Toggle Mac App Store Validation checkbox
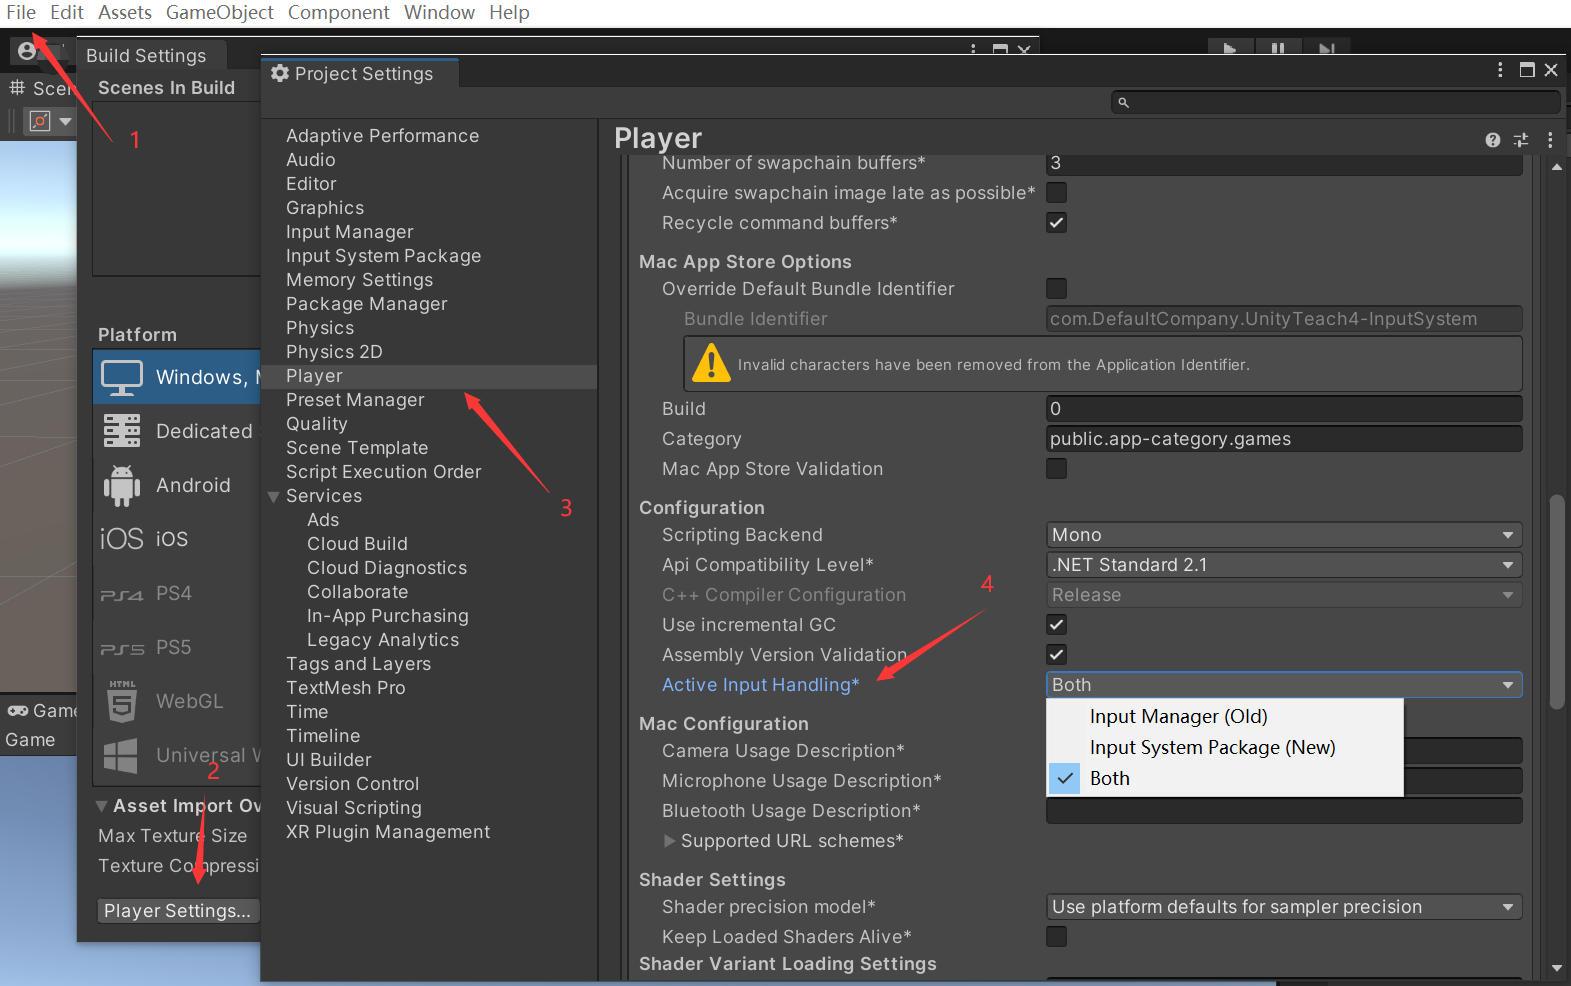The height and width of the screenshot is (986, 1571). (1056, 468)
